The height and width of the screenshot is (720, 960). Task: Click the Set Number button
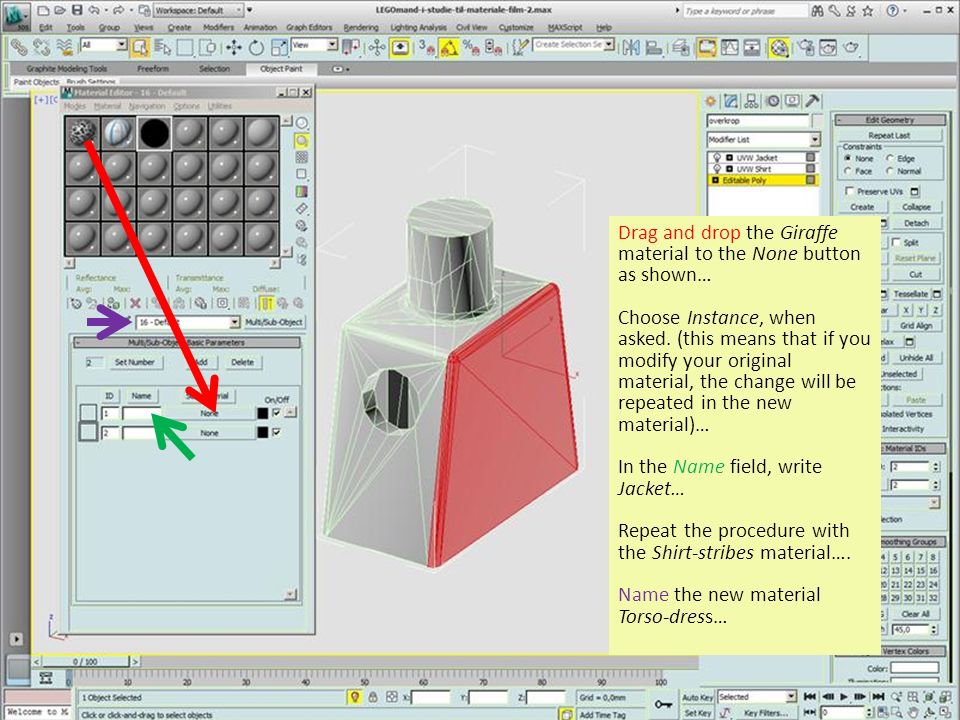pyautogui.click(x=135, y=362)
